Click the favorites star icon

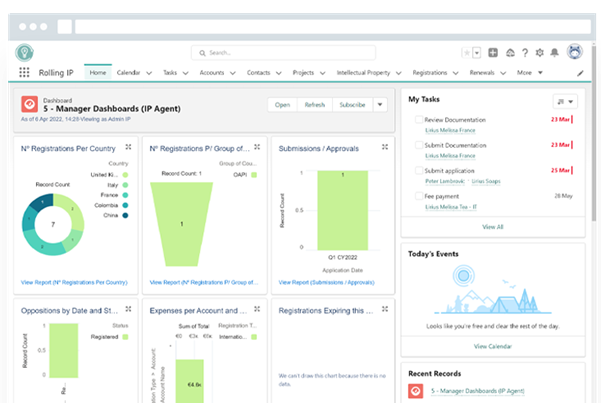point(466,53)
